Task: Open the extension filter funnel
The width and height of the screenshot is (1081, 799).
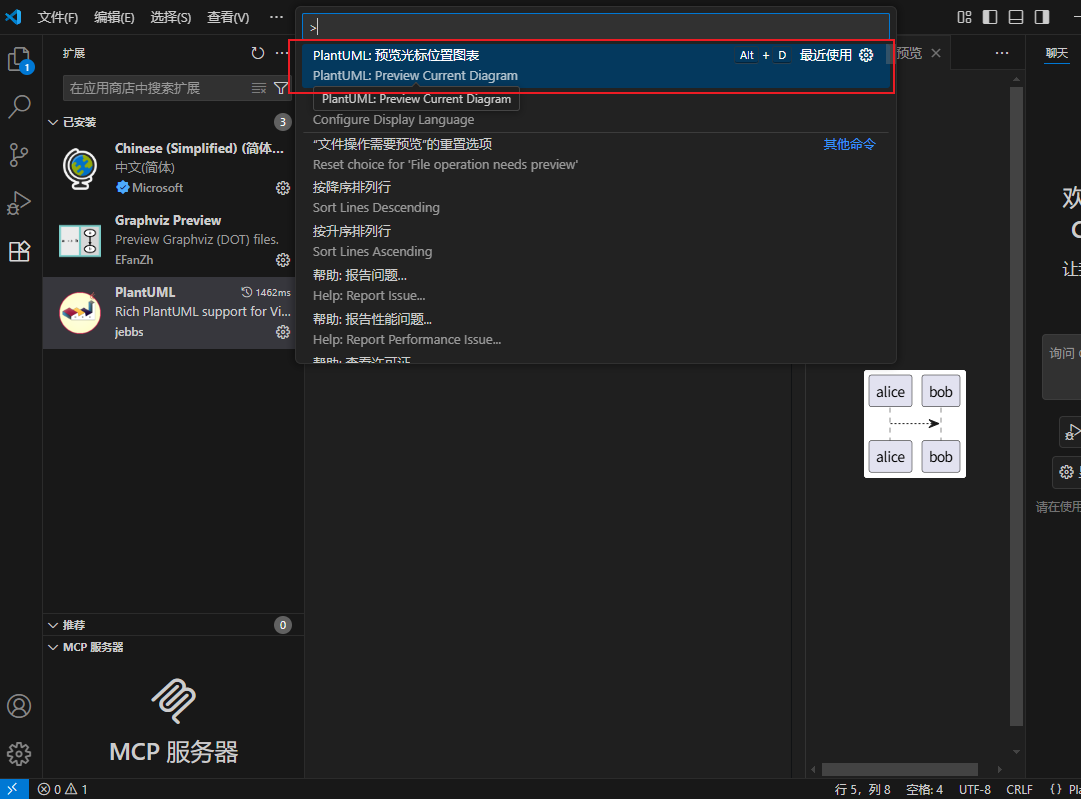Action: pyautogui.click(x=281, y=88)
